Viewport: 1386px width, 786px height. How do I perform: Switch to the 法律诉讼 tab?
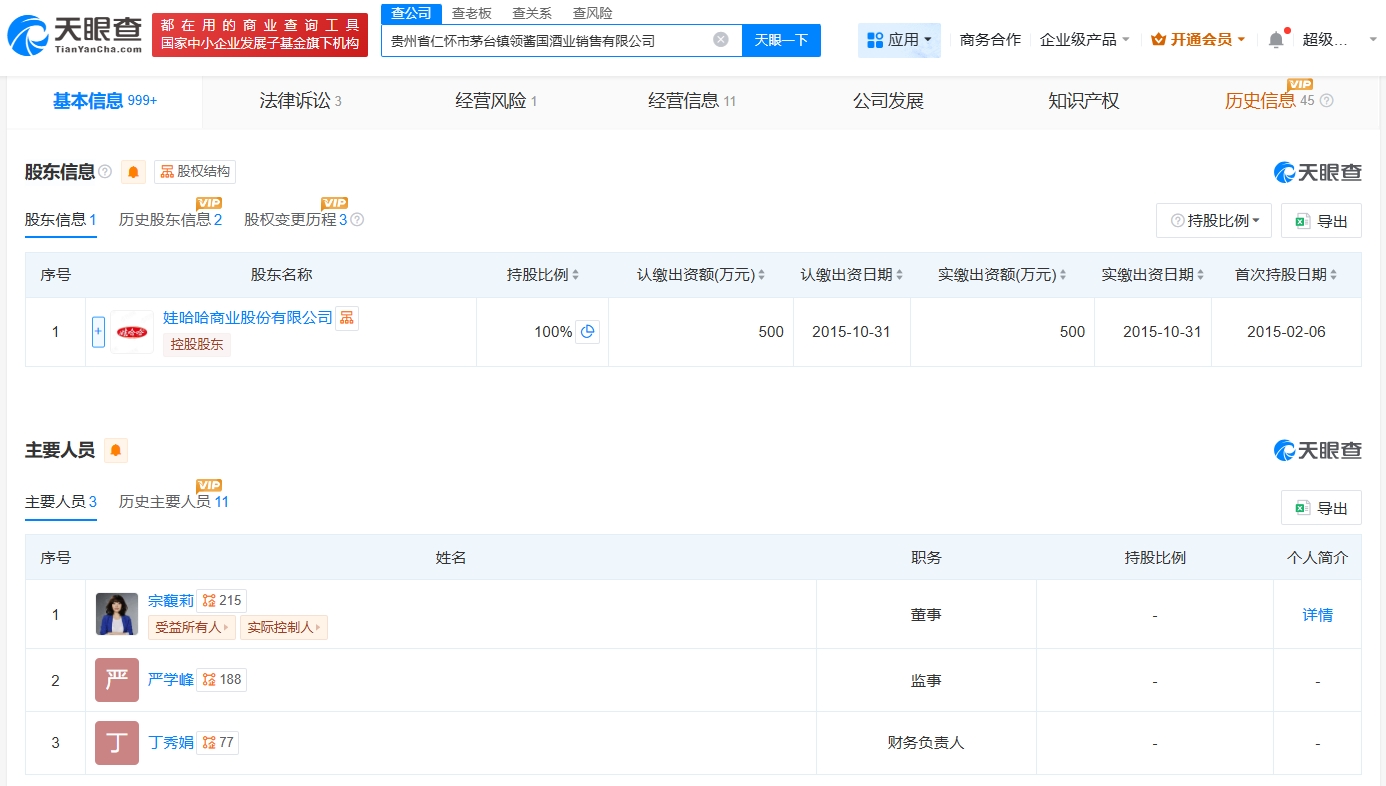[x=299, y=101]
